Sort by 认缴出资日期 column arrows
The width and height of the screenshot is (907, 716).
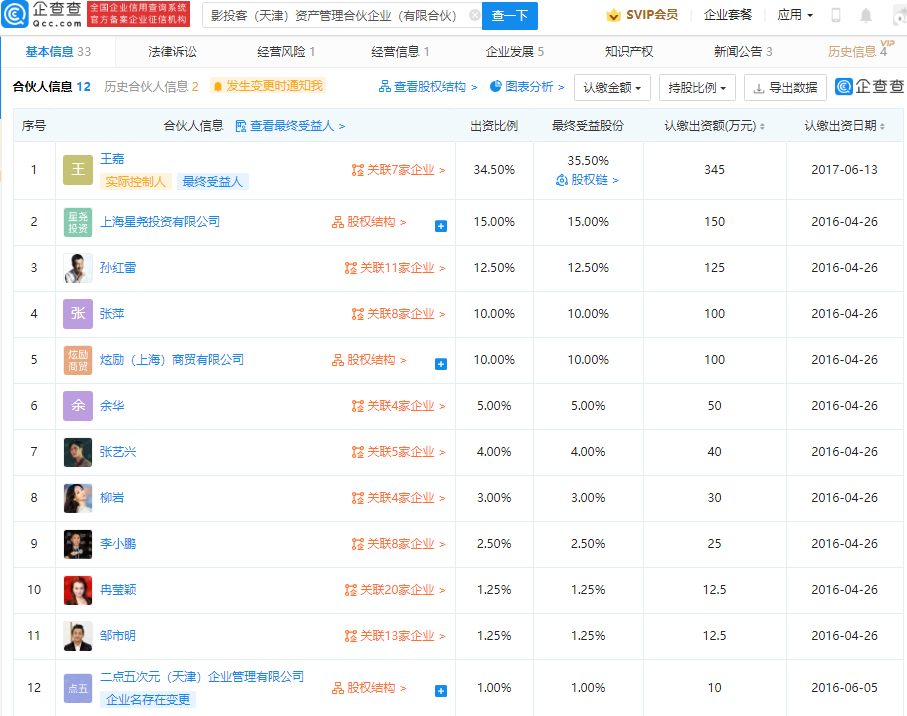[882, 126]
